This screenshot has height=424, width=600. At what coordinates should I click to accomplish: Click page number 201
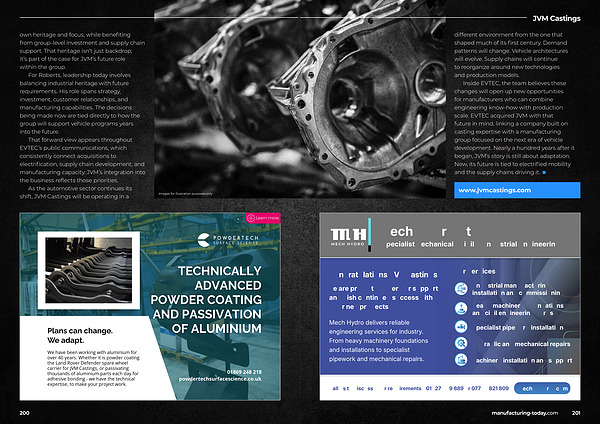[576, 413]
